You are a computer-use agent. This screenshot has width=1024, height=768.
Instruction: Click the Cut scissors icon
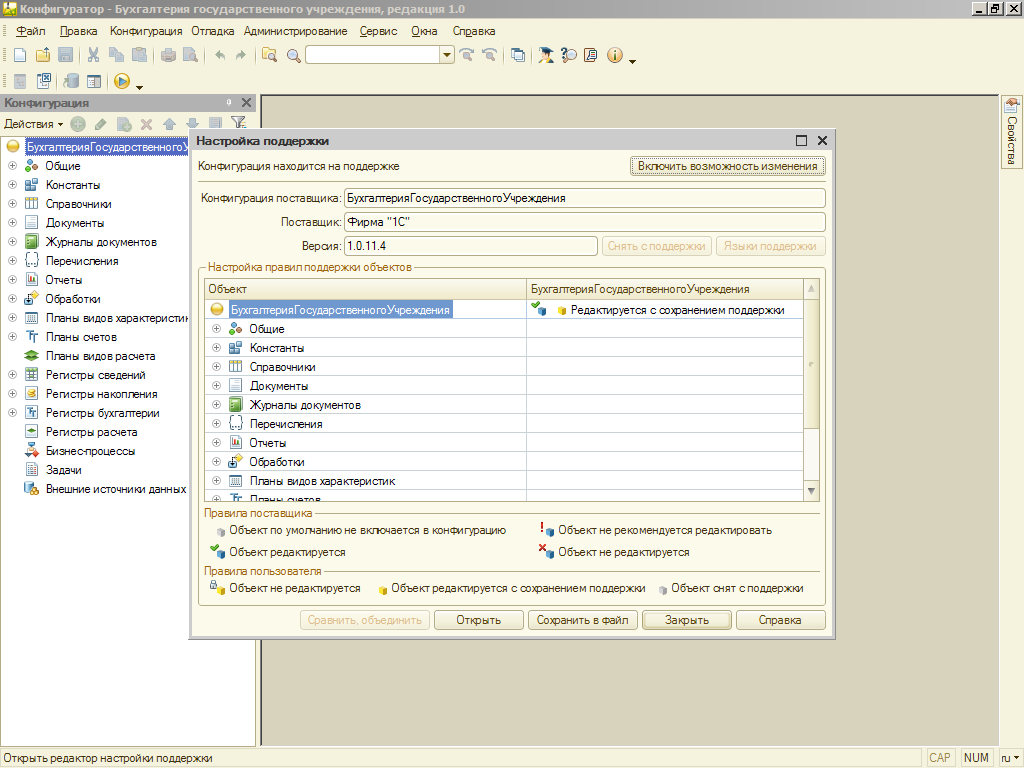coord(93,56)
